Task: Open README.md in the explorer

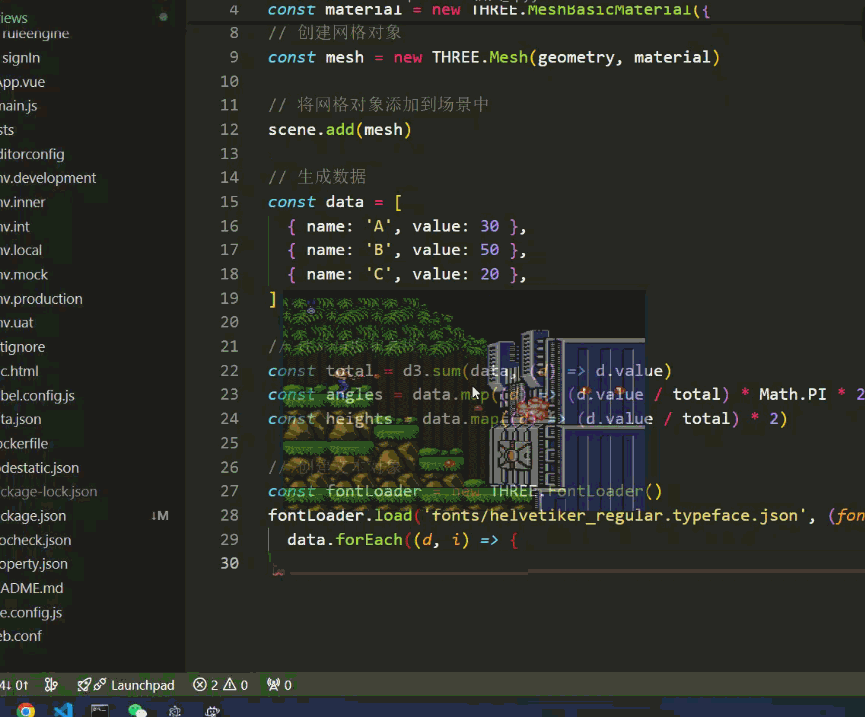Action: click(32, 588)
